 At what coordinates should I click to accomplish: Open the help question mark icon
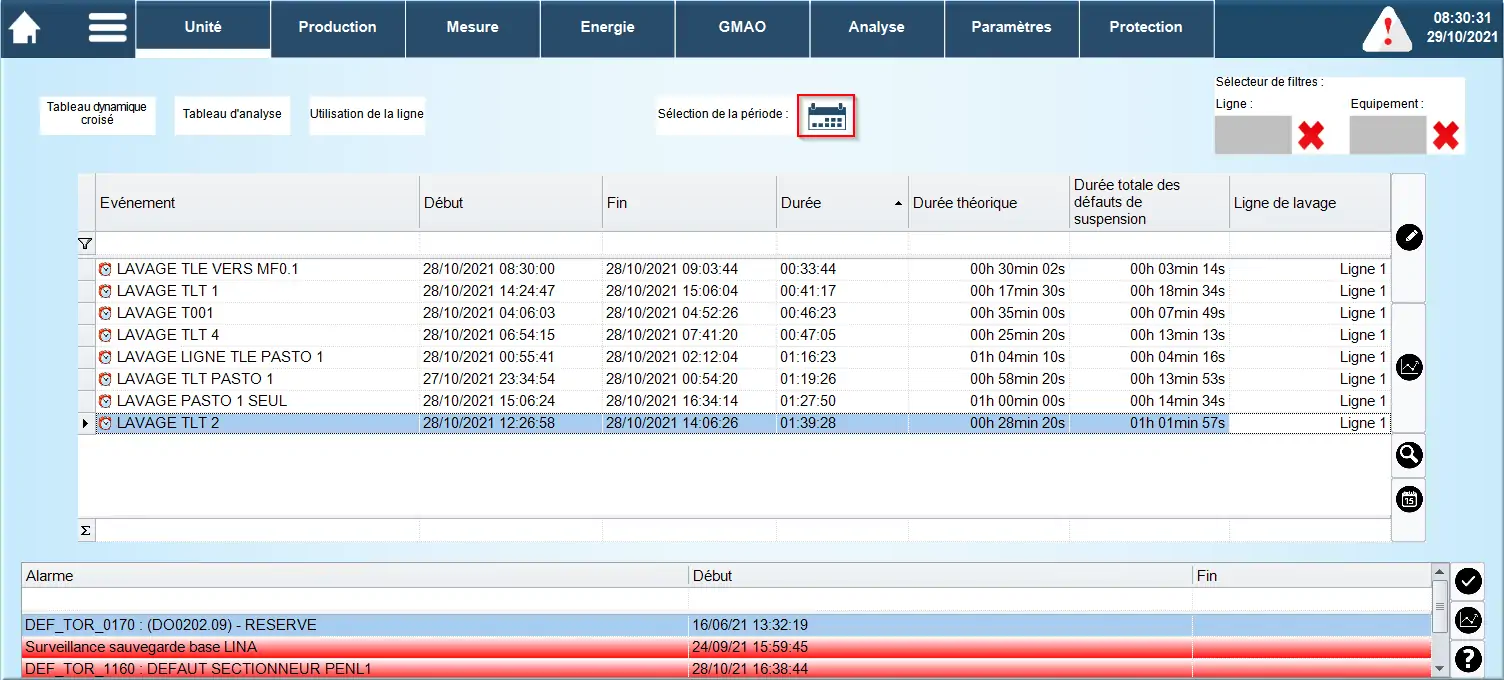pos(1469,659)
